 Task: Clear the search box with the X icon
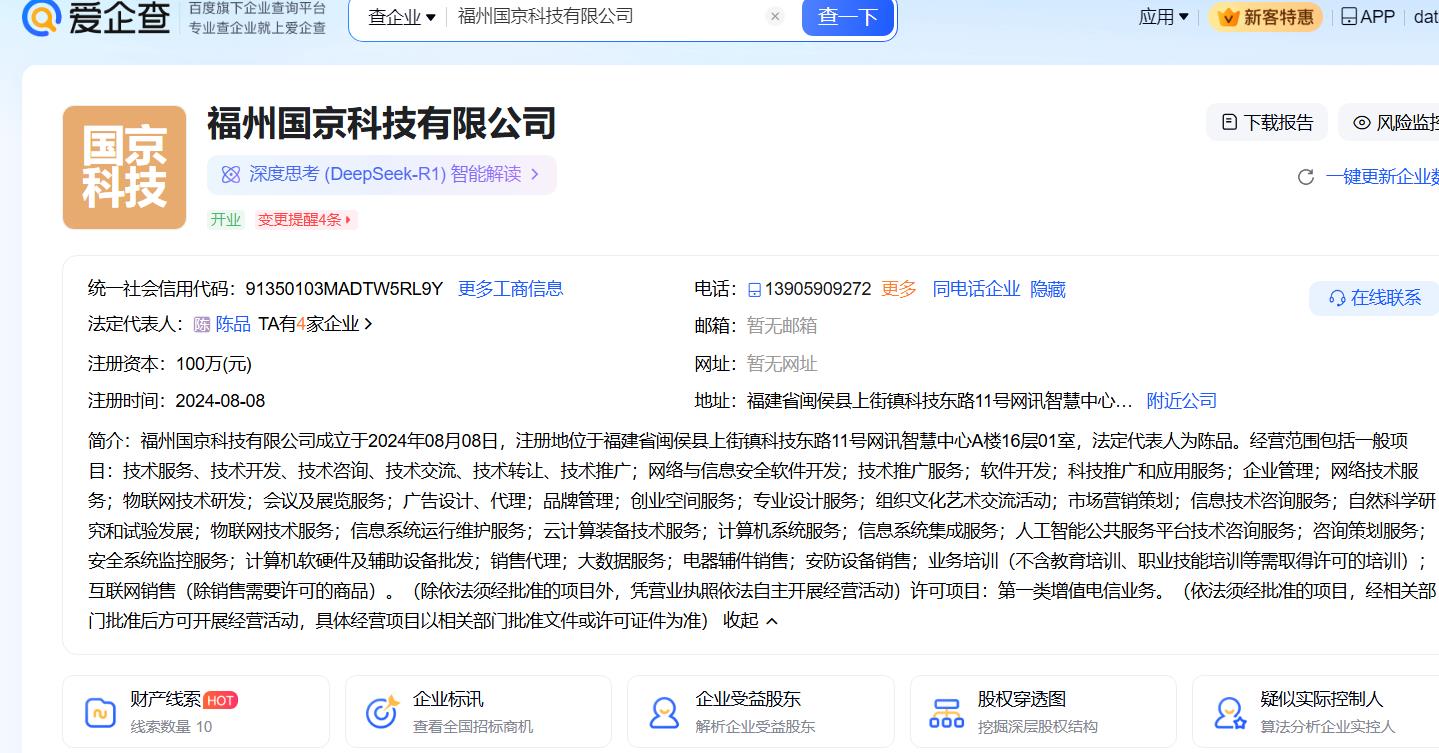click(x=775, y=17)
